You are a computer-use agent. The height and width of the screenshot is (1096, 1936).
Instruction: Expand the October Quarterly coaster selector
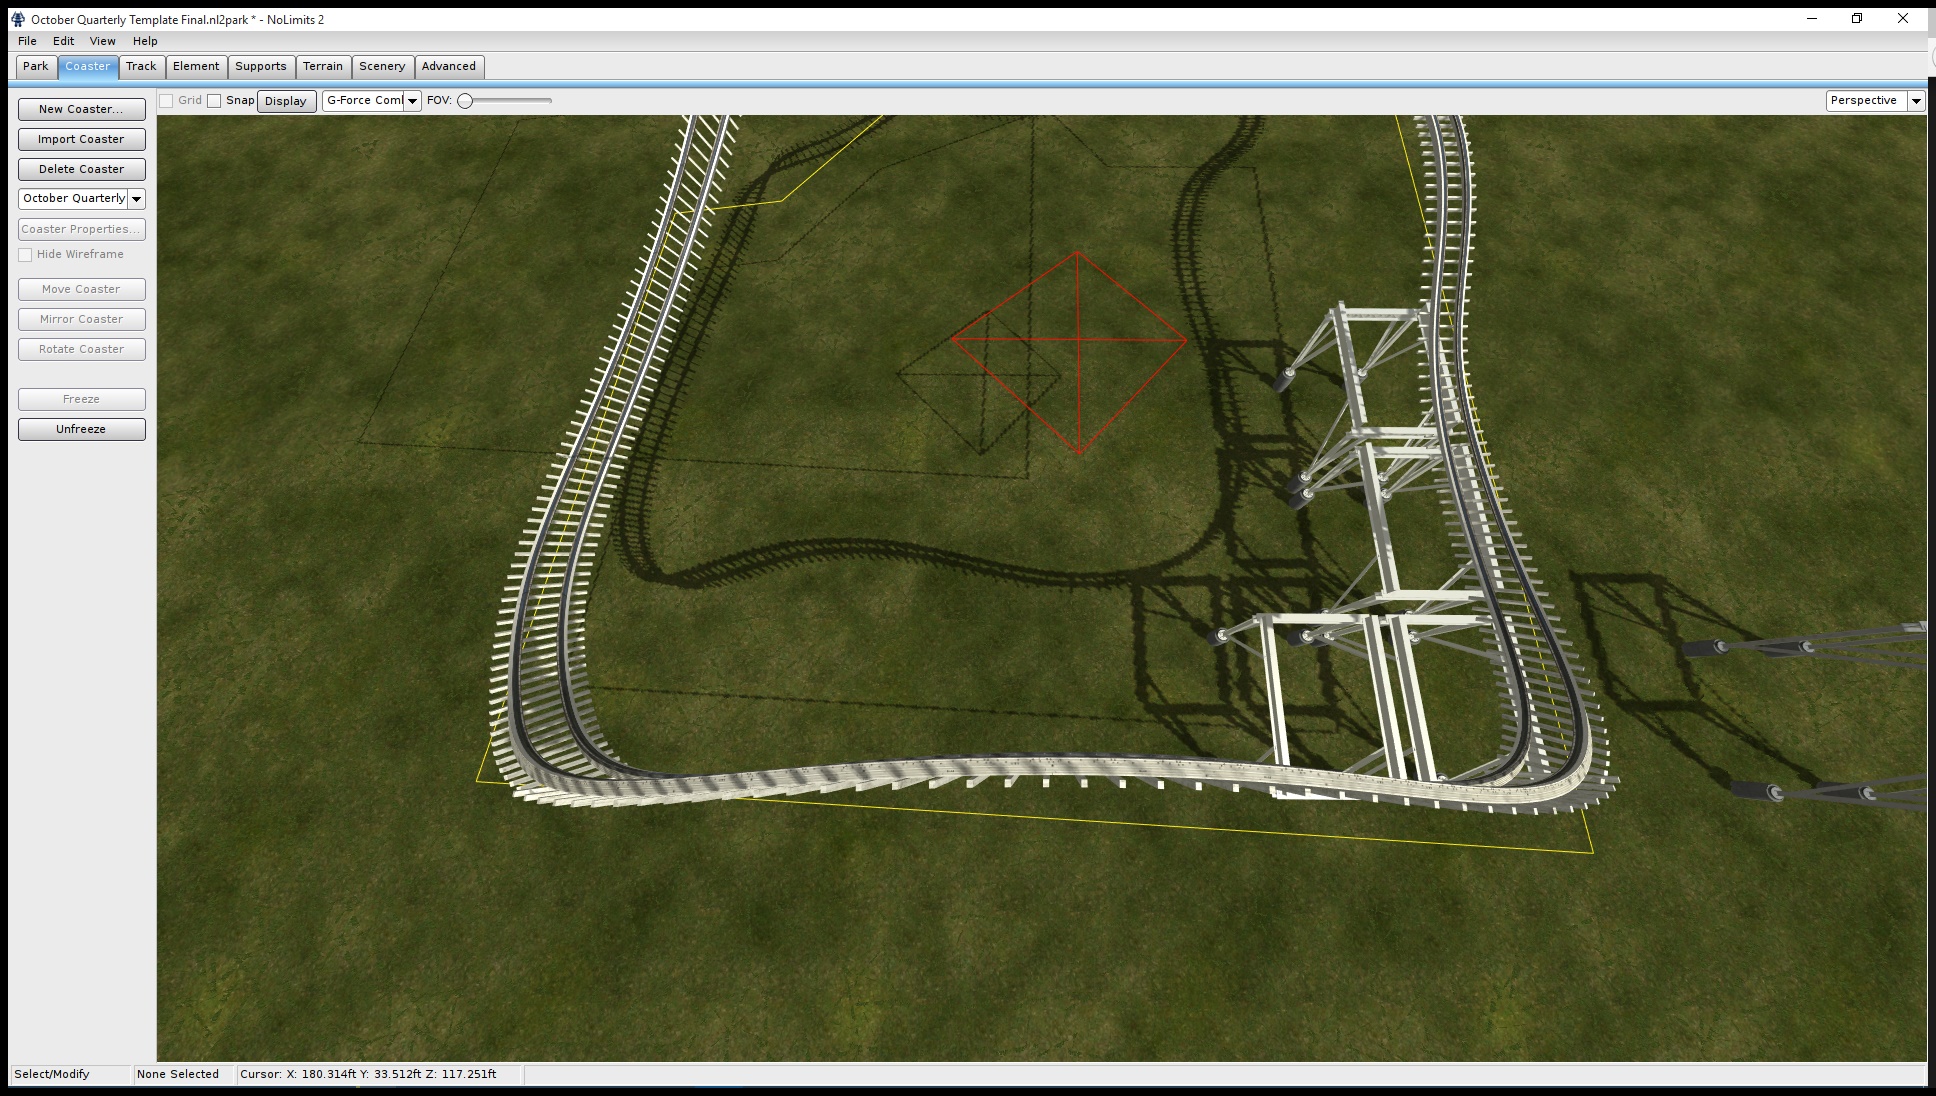click(x=137, y=199)
